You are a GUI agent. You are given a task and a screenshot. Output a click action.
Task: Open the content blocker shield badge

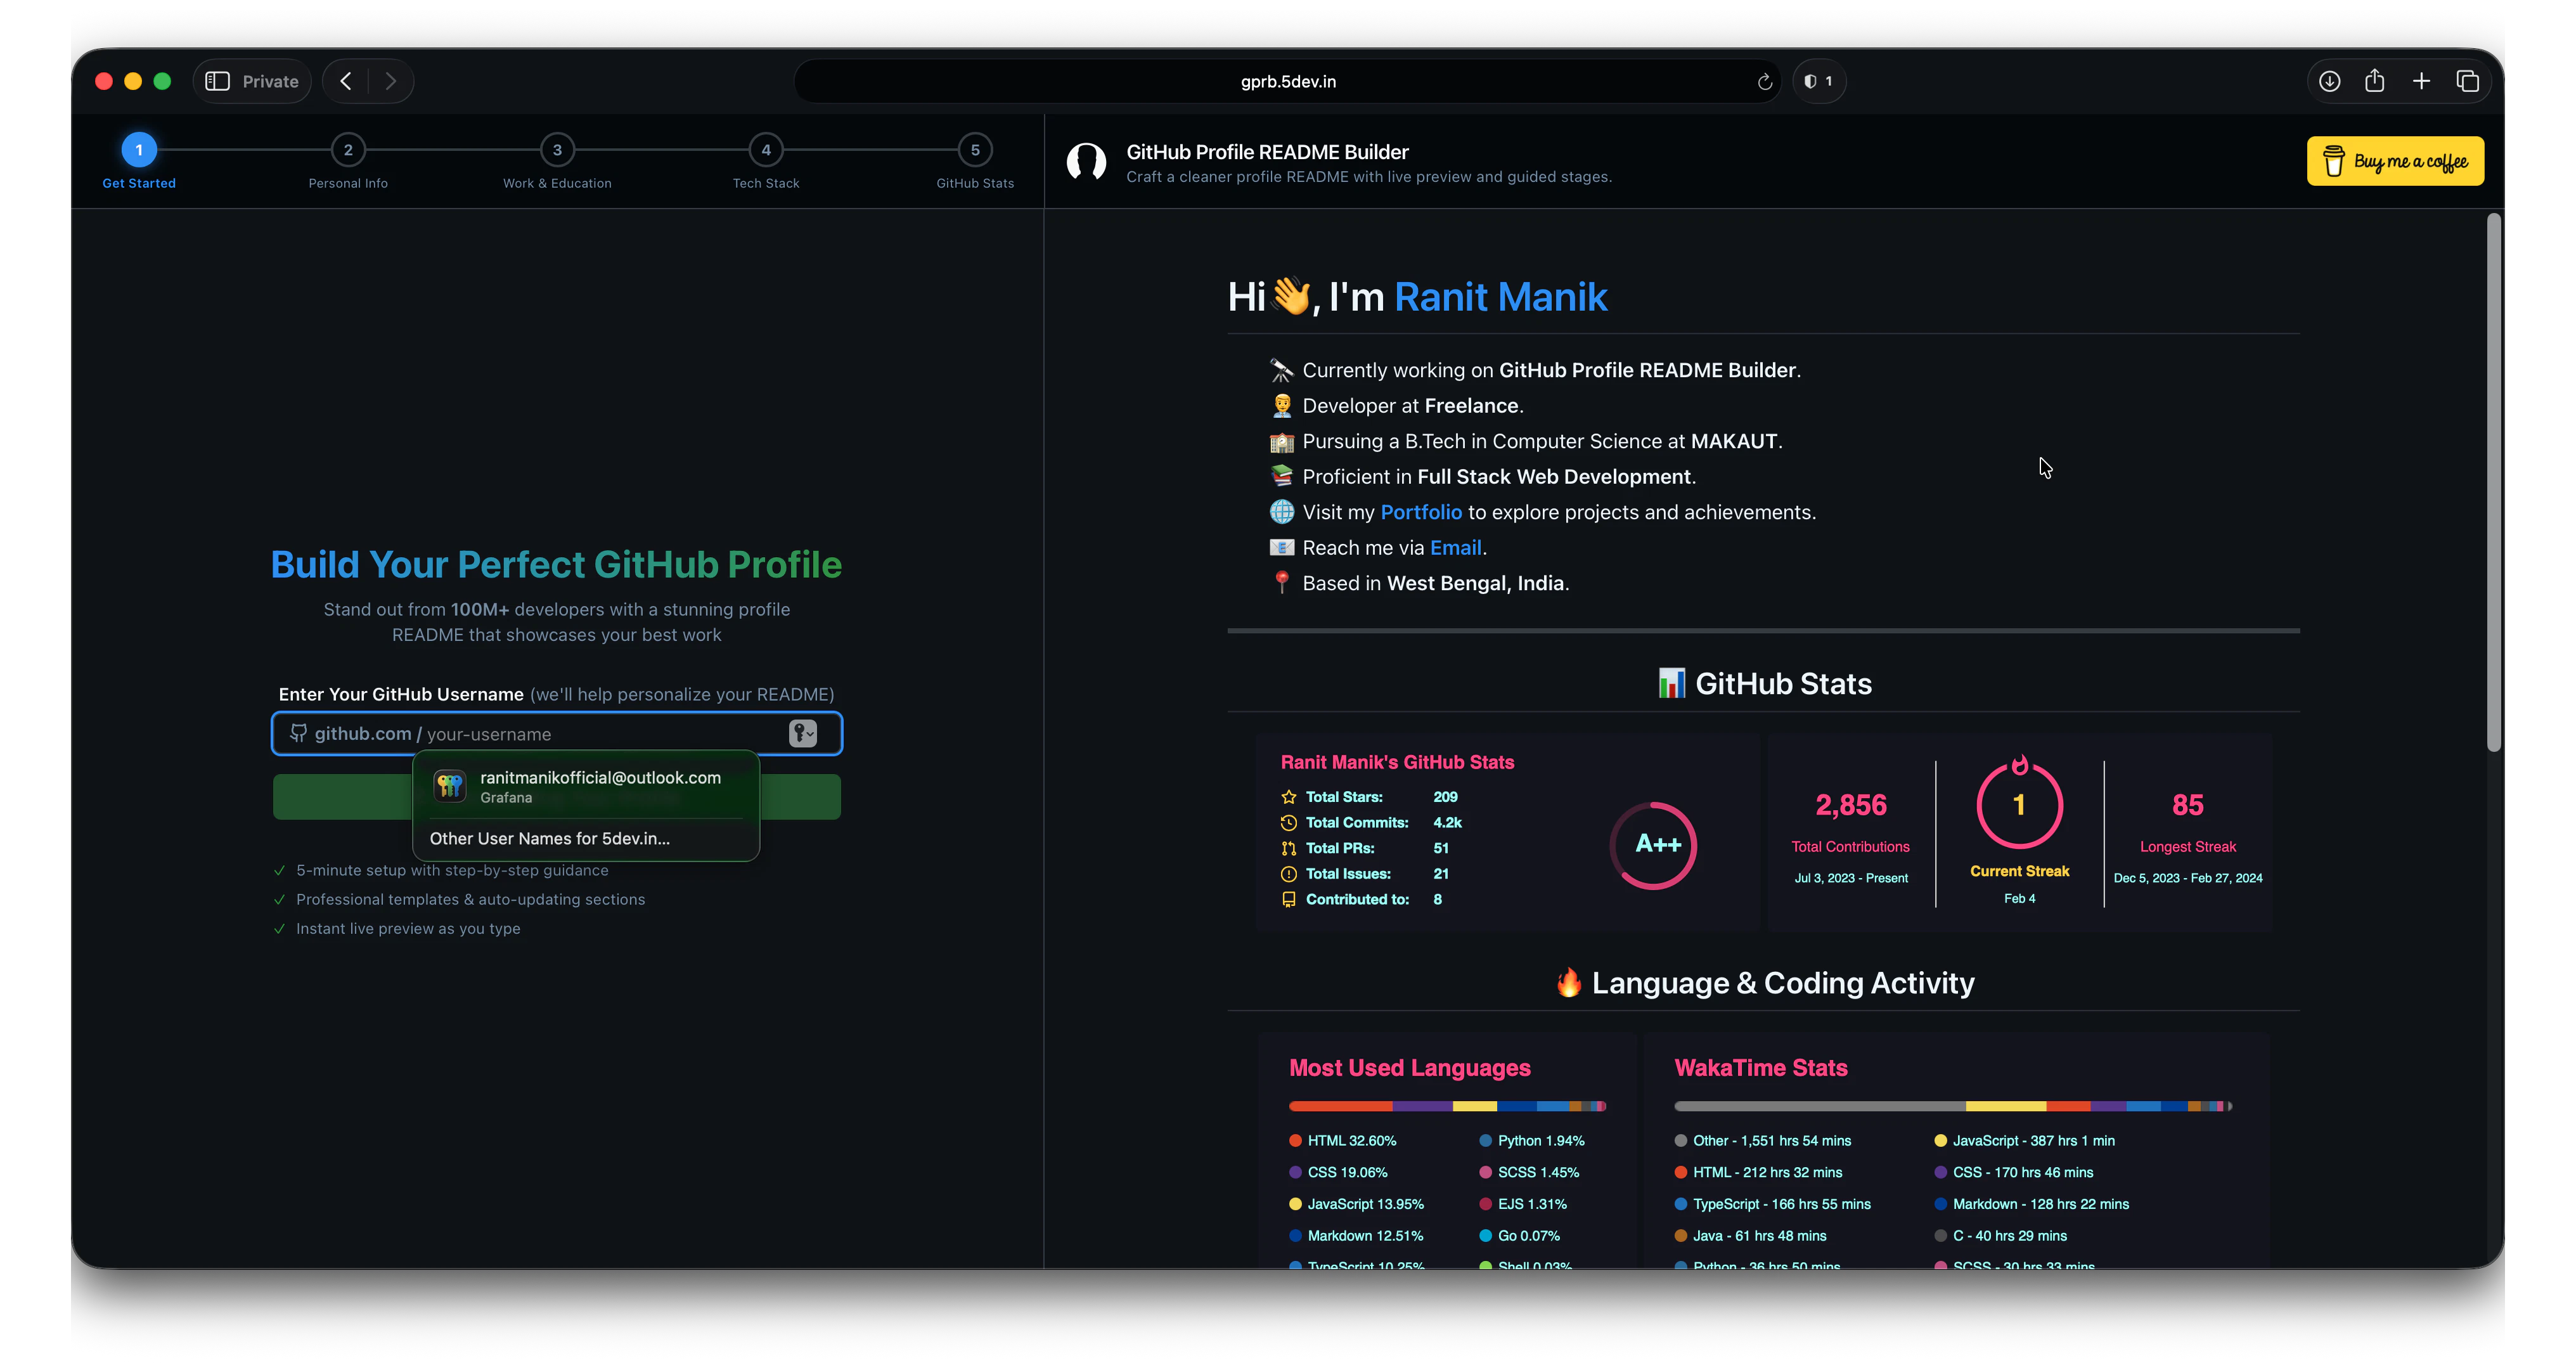1819,81
